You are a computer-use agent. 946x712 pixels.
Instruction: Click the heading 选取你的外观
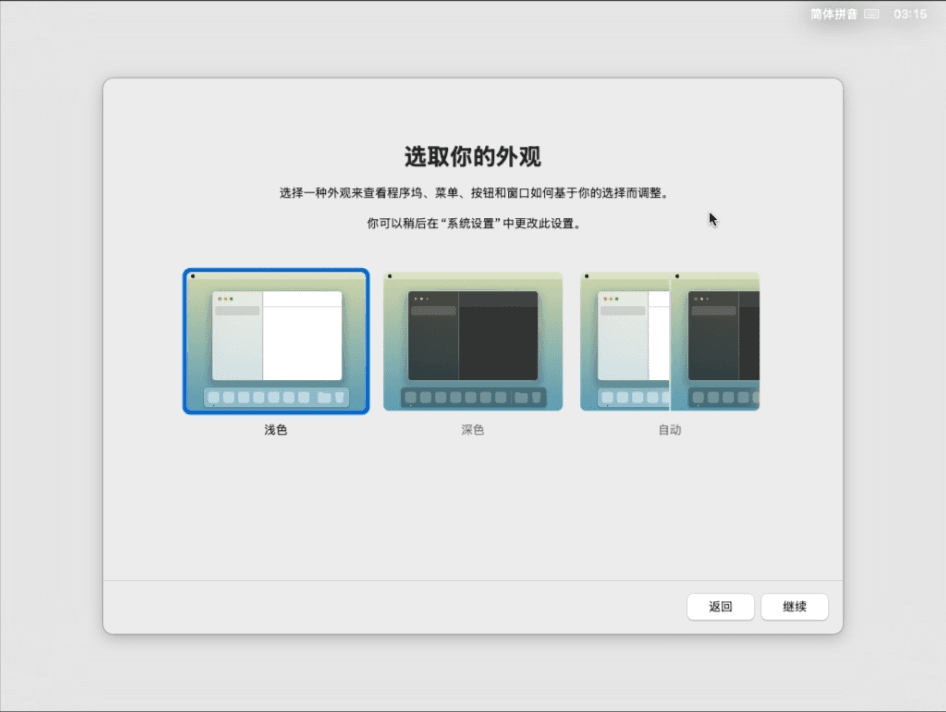(472, 157)
